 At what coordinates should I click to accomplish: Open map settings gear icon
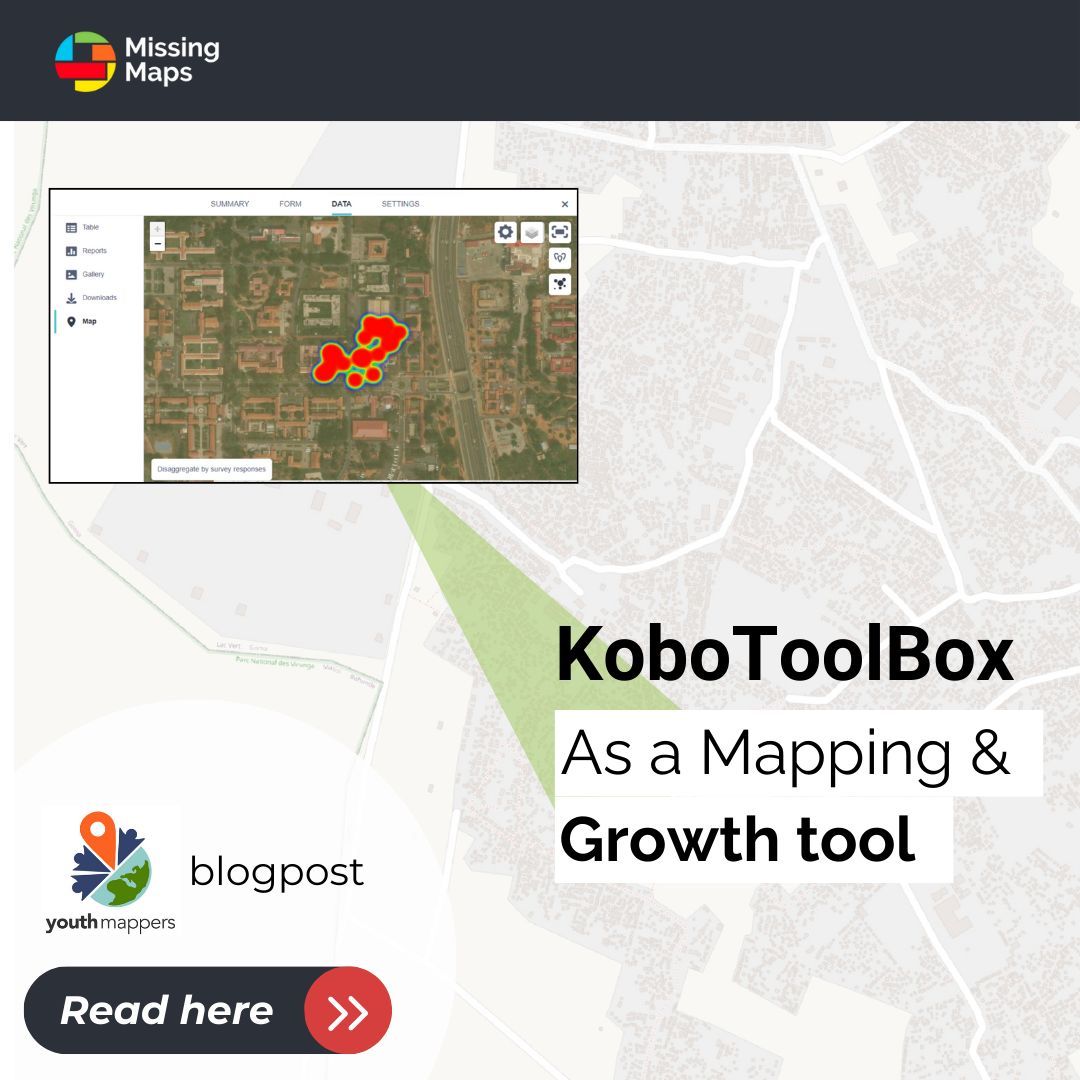click(x=506, y=232)
